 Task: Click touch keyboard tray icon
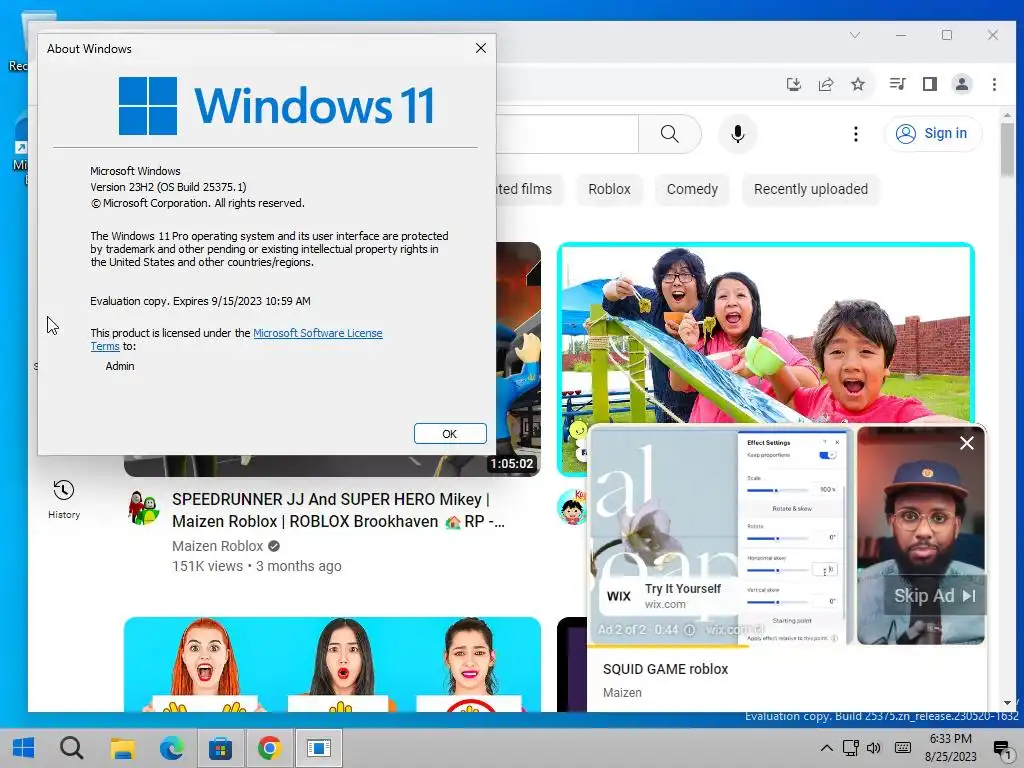(903, 748)
